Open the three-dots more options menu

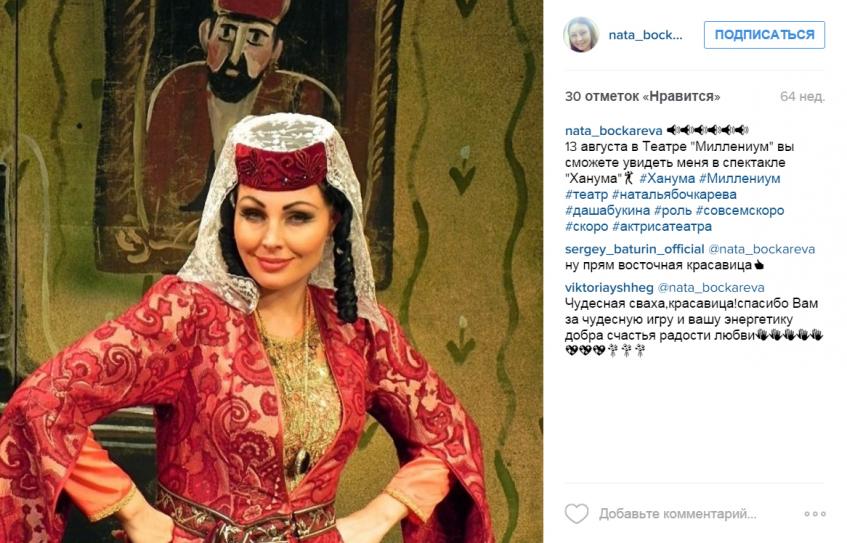pos(815,514)
